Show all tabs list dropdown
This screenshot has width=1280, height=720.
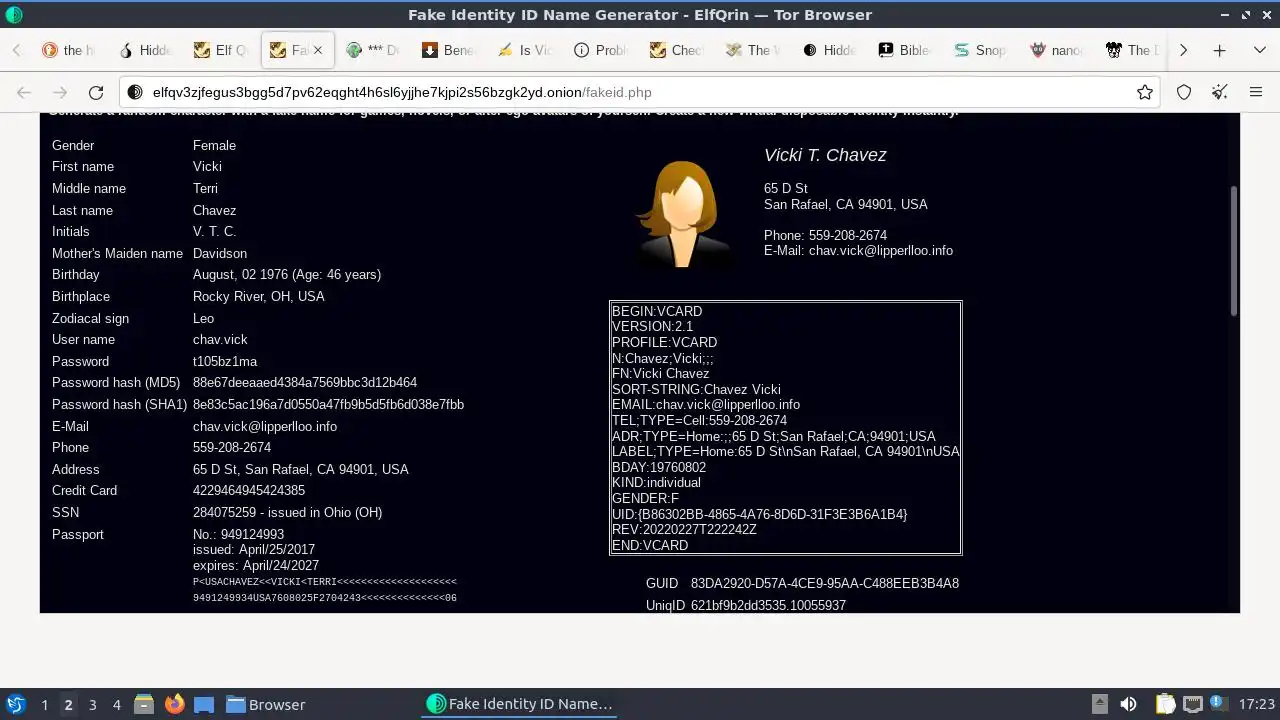pos(1260,50)
